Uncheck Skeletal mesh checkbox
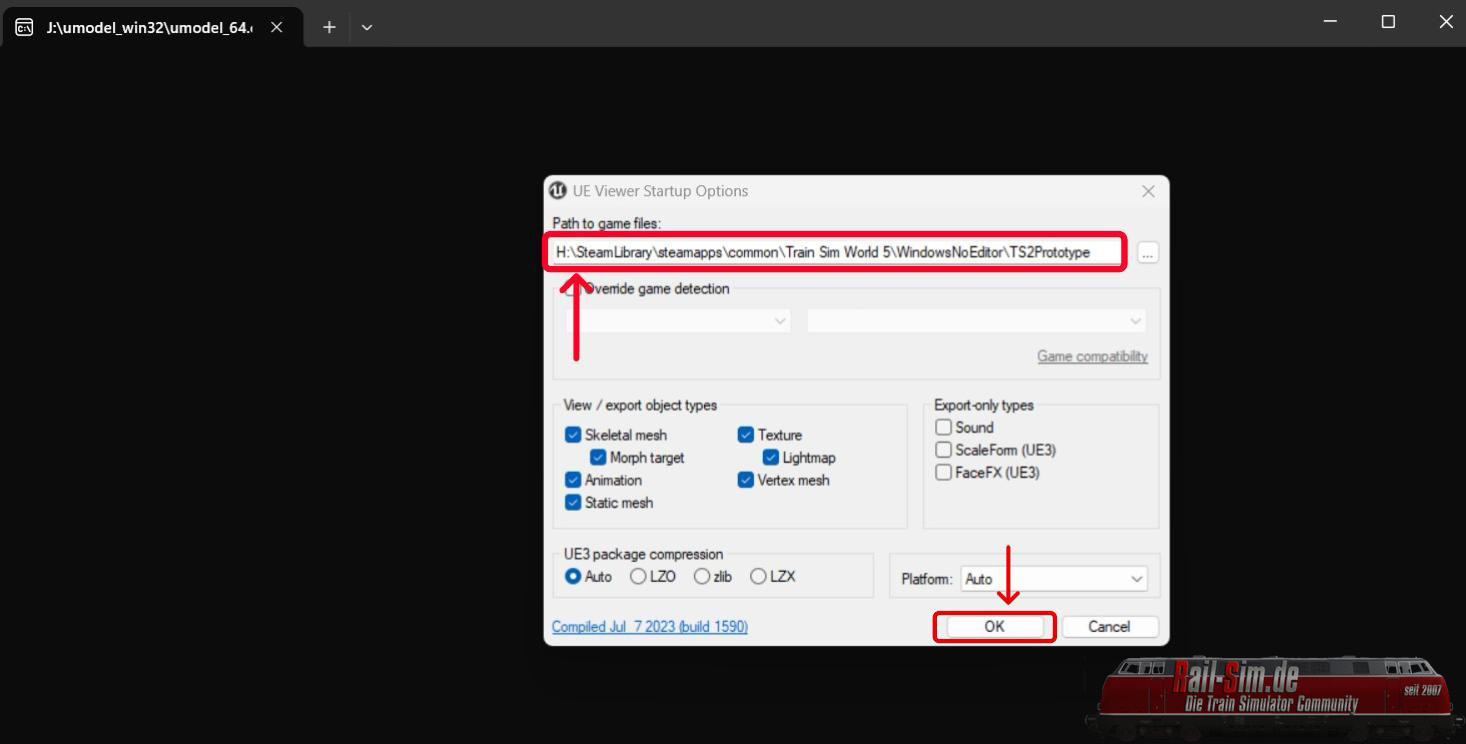This screenshot has width=1466, height=744. [x=573, y=435]
